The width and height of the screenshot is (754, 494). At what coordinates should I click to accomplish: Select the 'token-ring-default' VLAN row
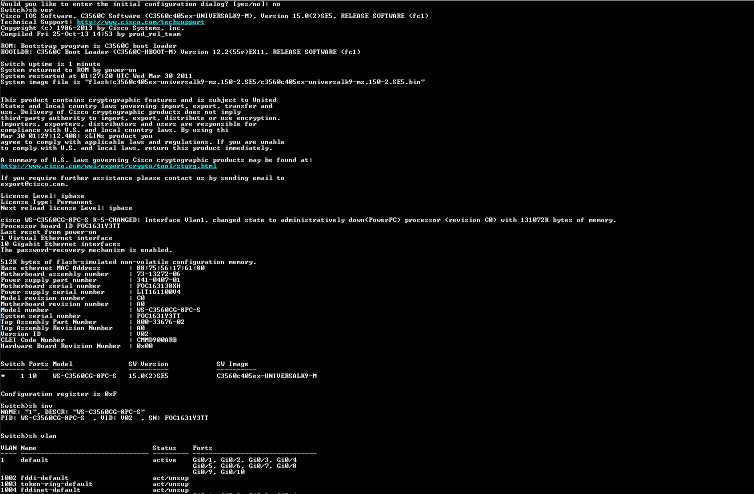click(95, 484)
